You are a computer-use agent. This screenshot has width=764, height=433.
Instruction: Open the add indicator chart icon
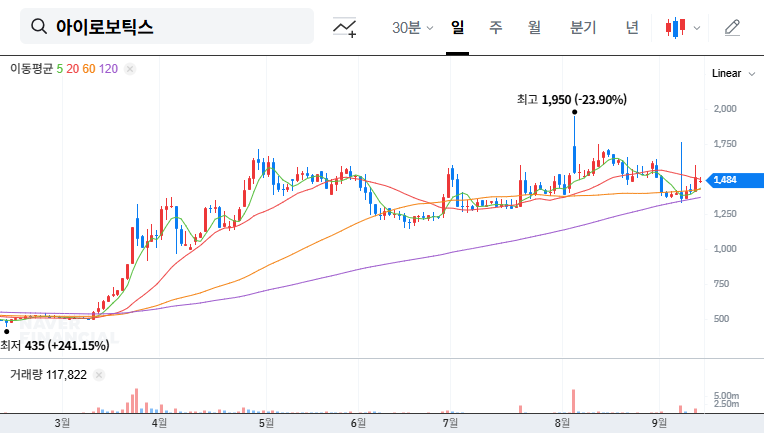345,27
